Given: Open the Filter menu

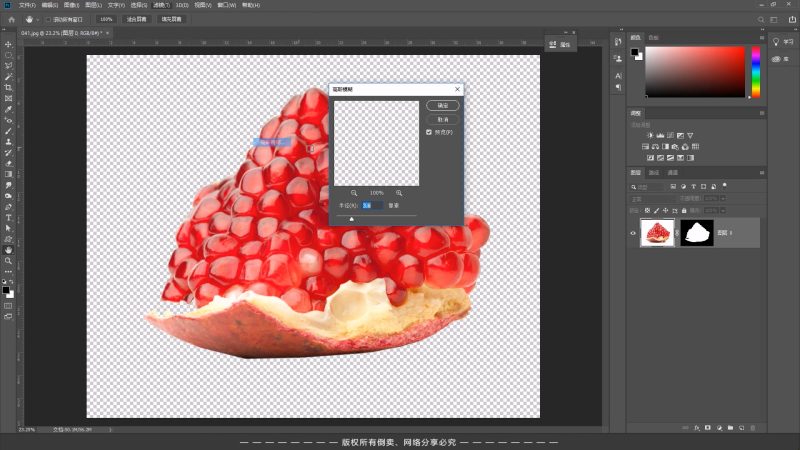Looking at the screenshot, I should (x=160, y=4).
